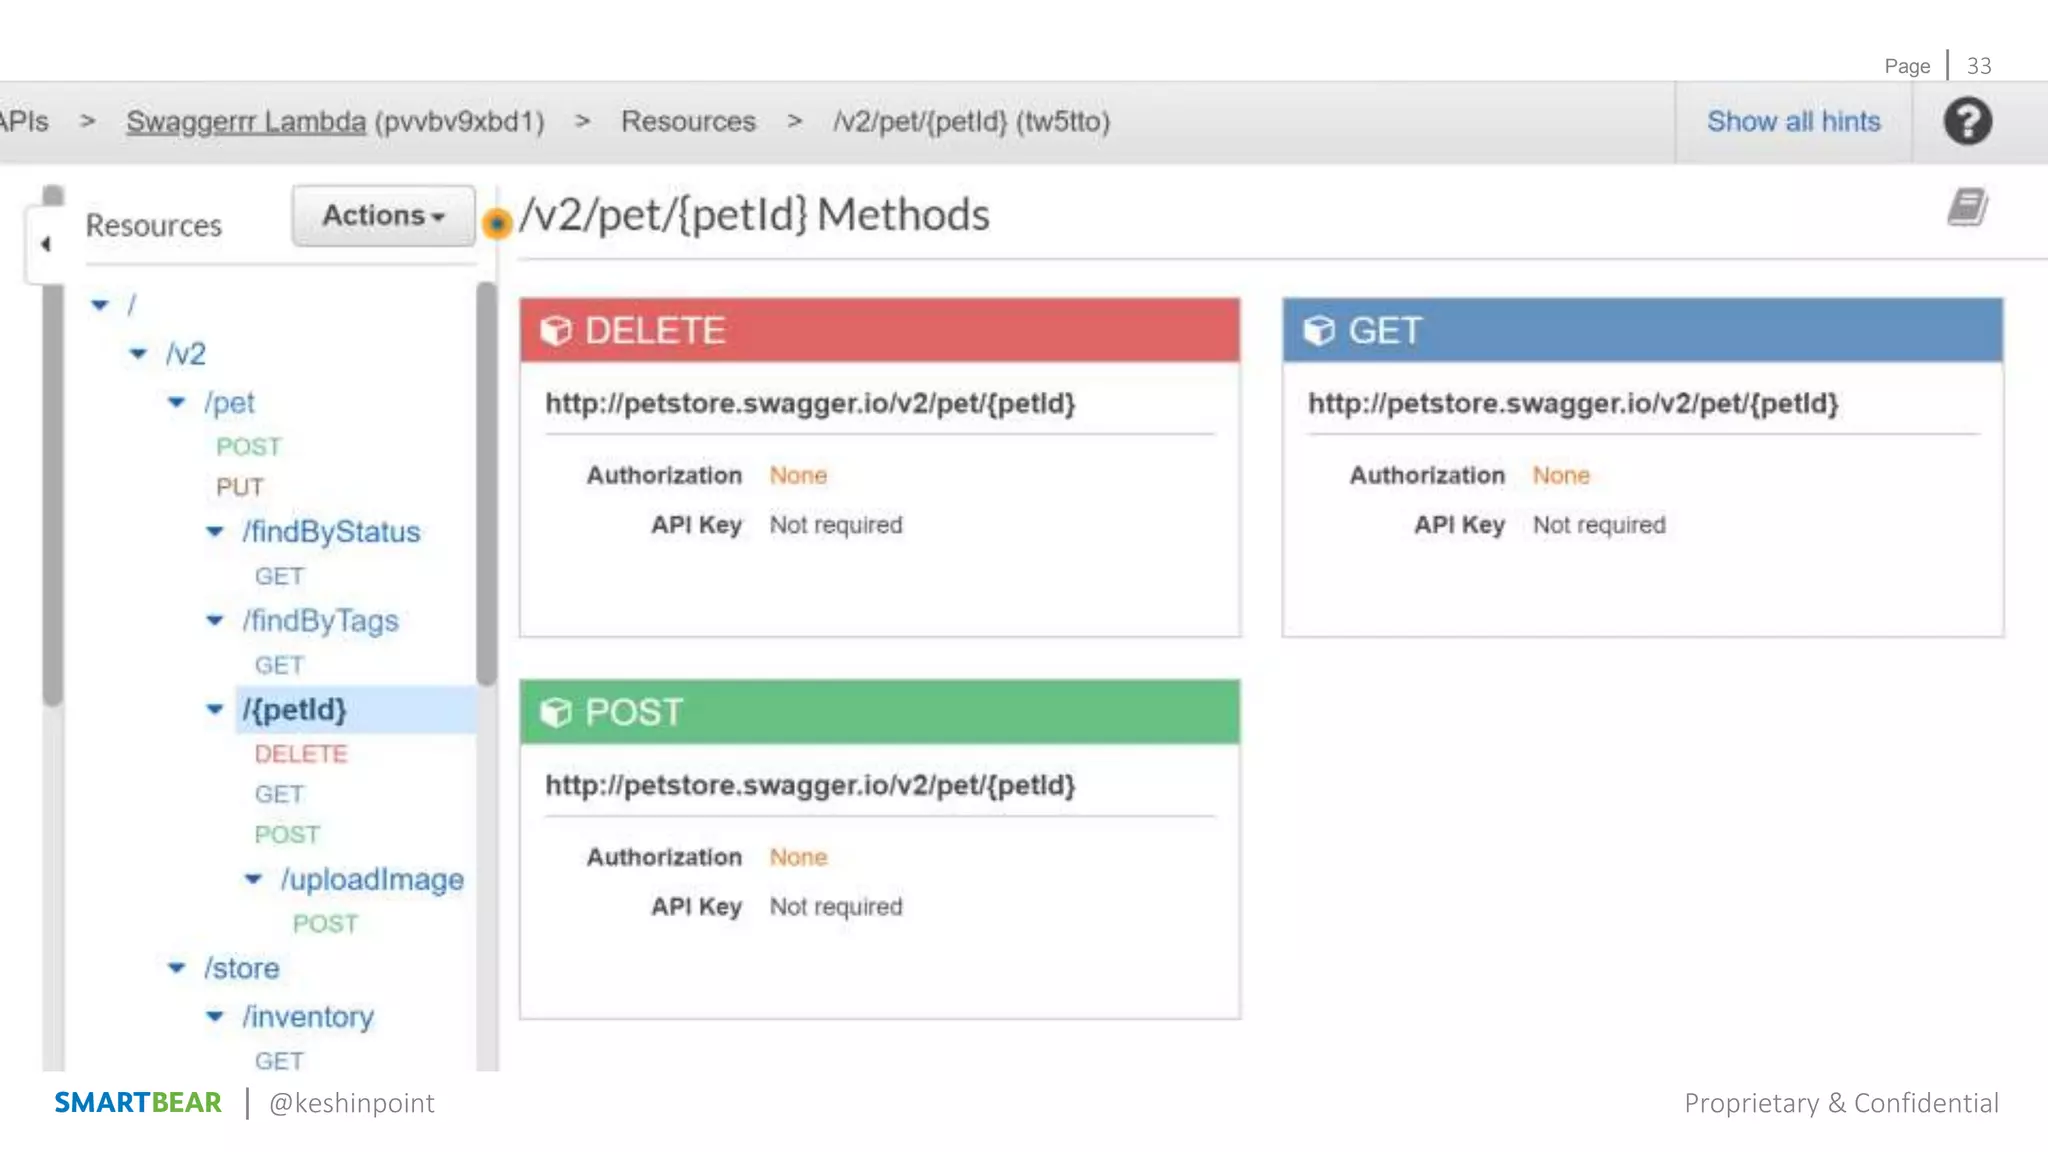Click the DELETE method cube icon
Screen dimensions: 2048x1152
click(555, 330)
